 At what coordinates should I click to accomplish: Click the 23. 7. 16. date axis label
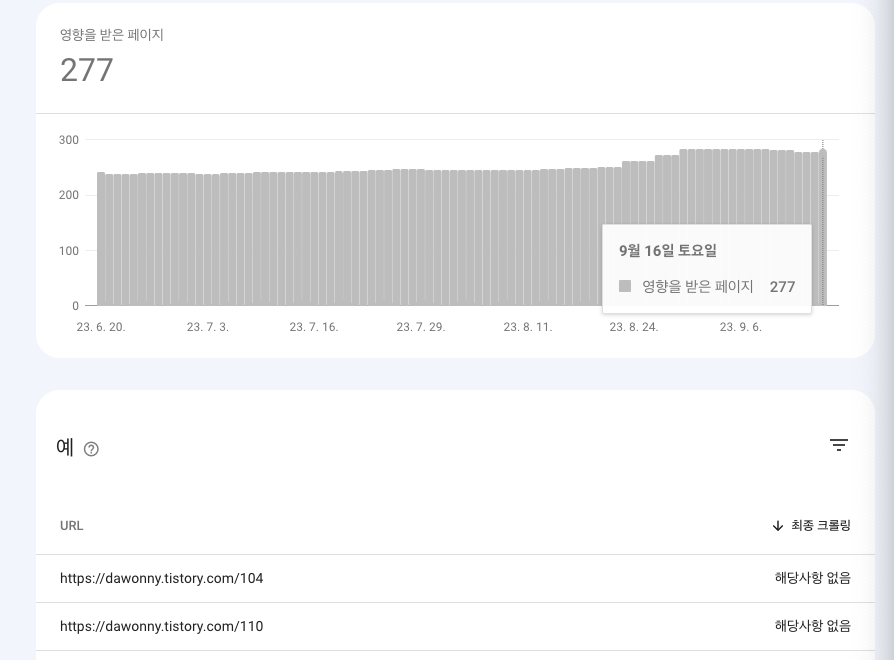(x=314, y=327)
